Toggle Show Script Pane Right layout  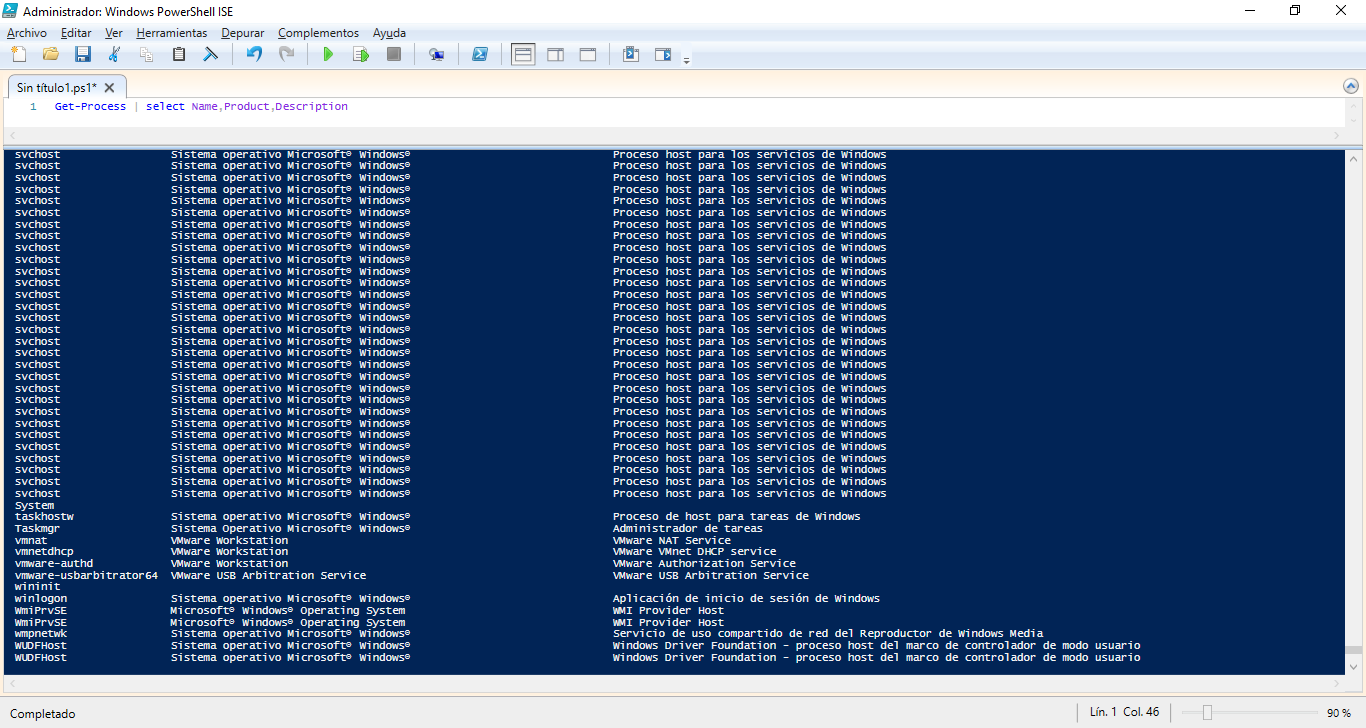(x=555, y=54)
